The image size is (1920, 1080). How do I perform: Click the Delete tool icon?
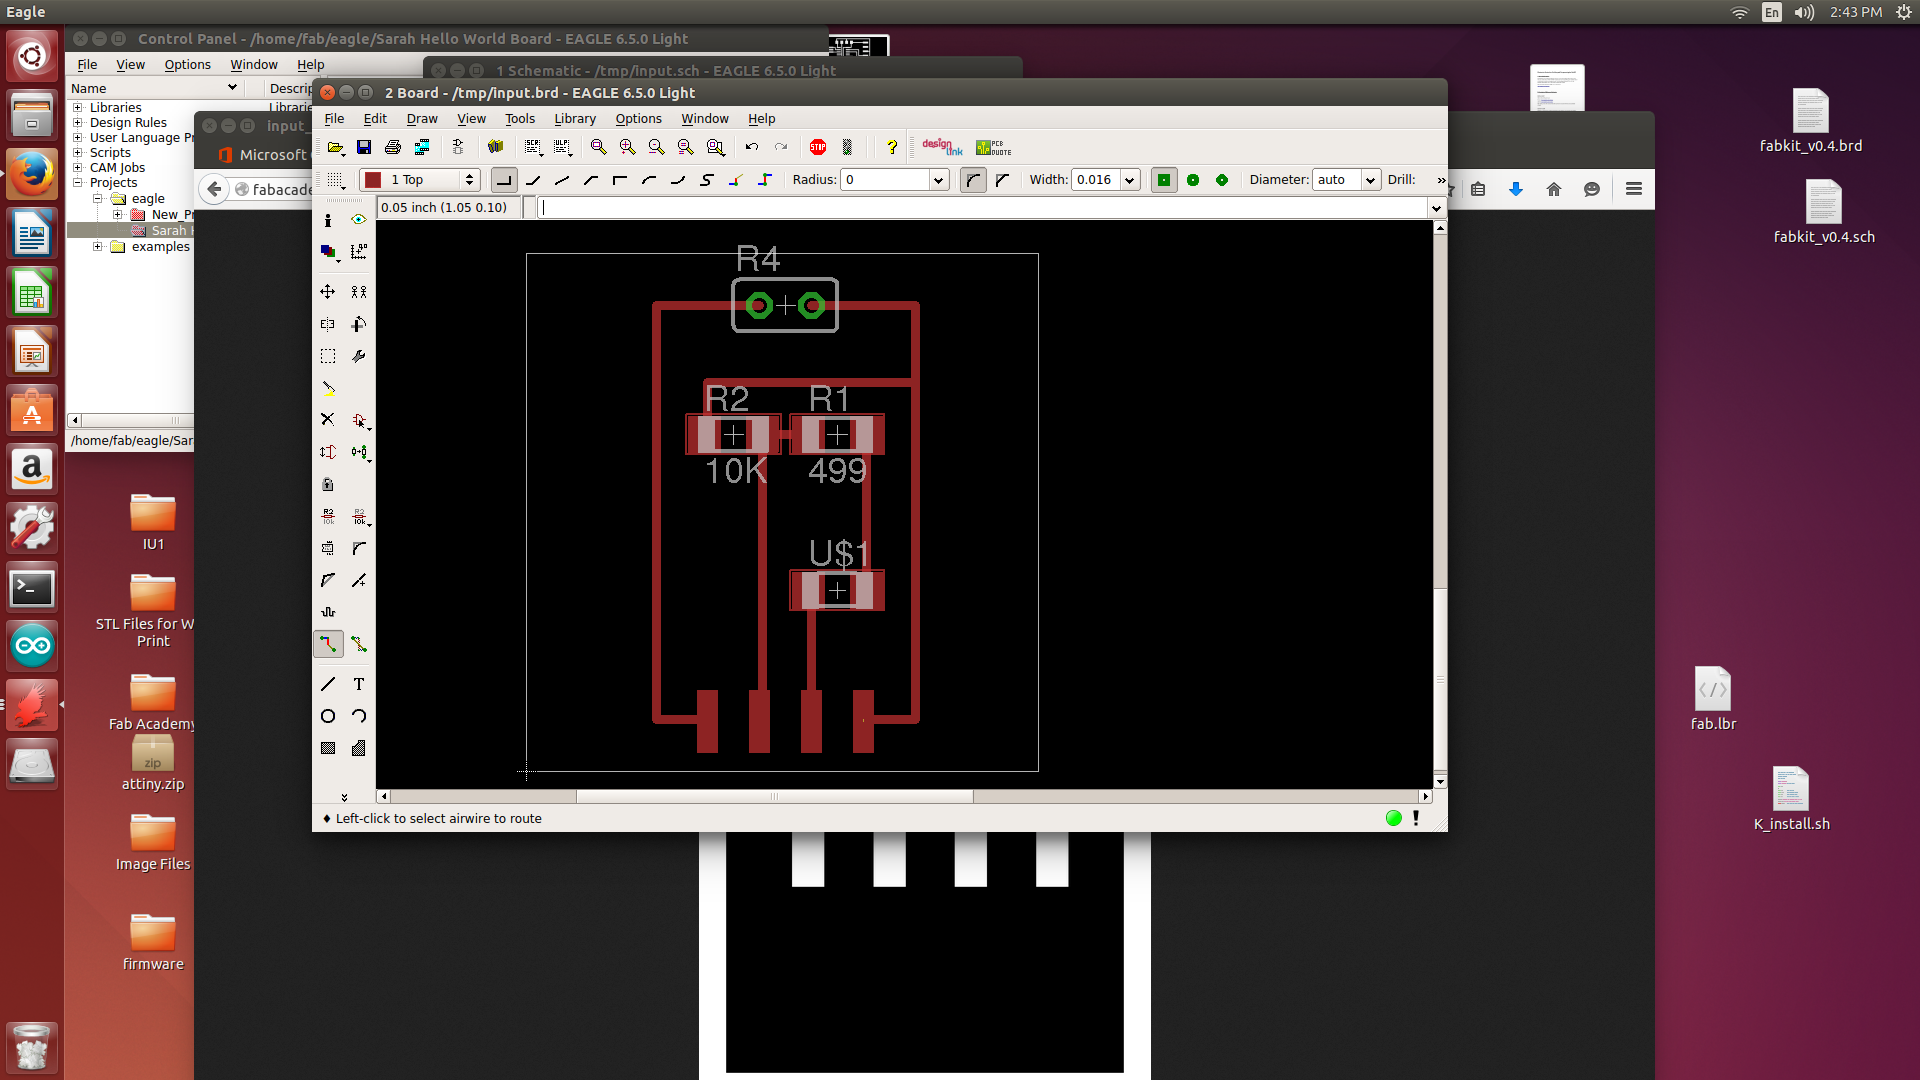tap(328, 420)
